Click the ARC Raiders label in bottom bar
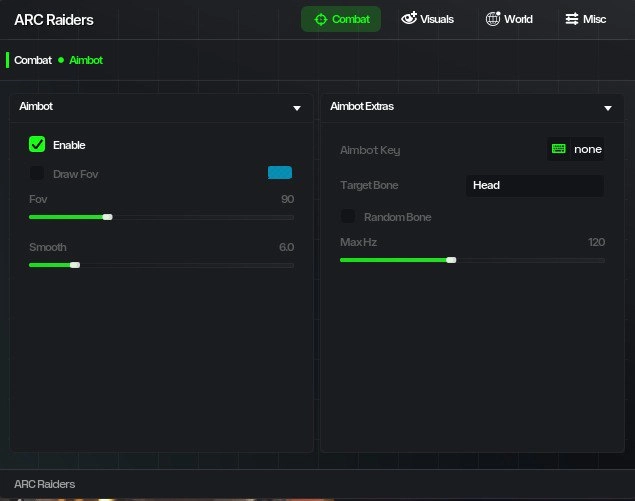This screenshot has height=501, width=635. pos(45,484)
